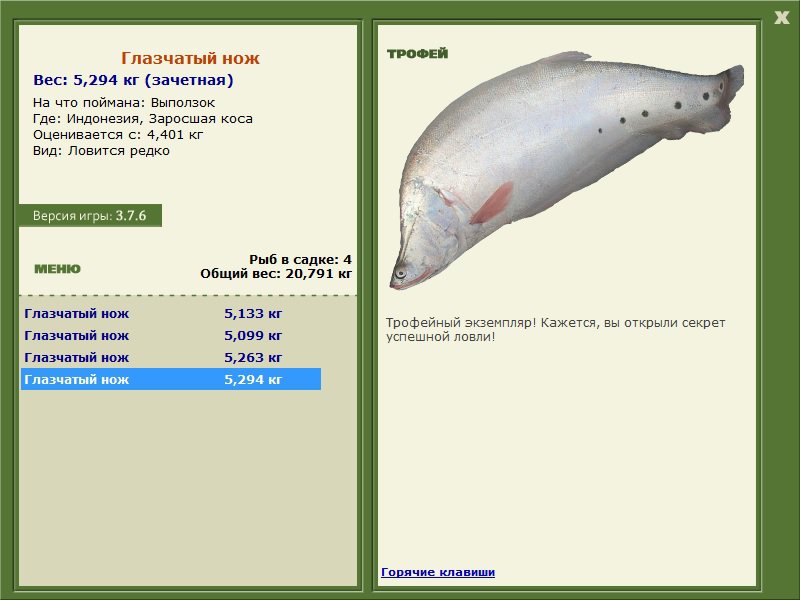Click the Где: Индонезия, Заросшая коса line
The width and height of the screenshot is (800, 600).
143,119
